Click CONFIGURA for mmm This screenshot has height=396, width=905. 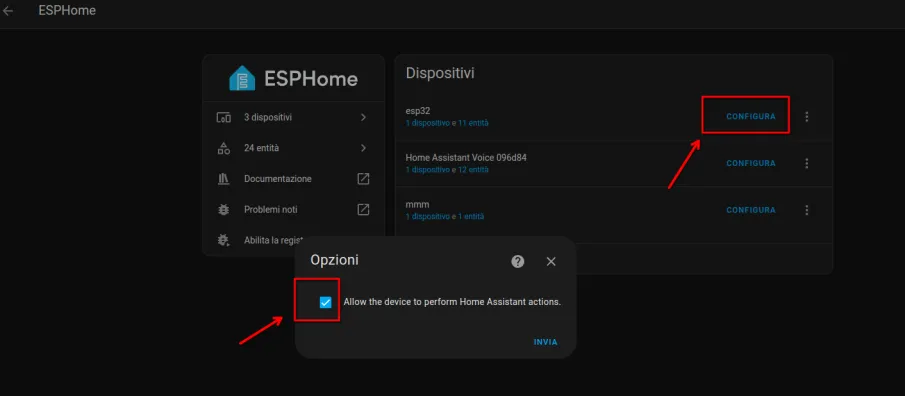coord(751,210)
